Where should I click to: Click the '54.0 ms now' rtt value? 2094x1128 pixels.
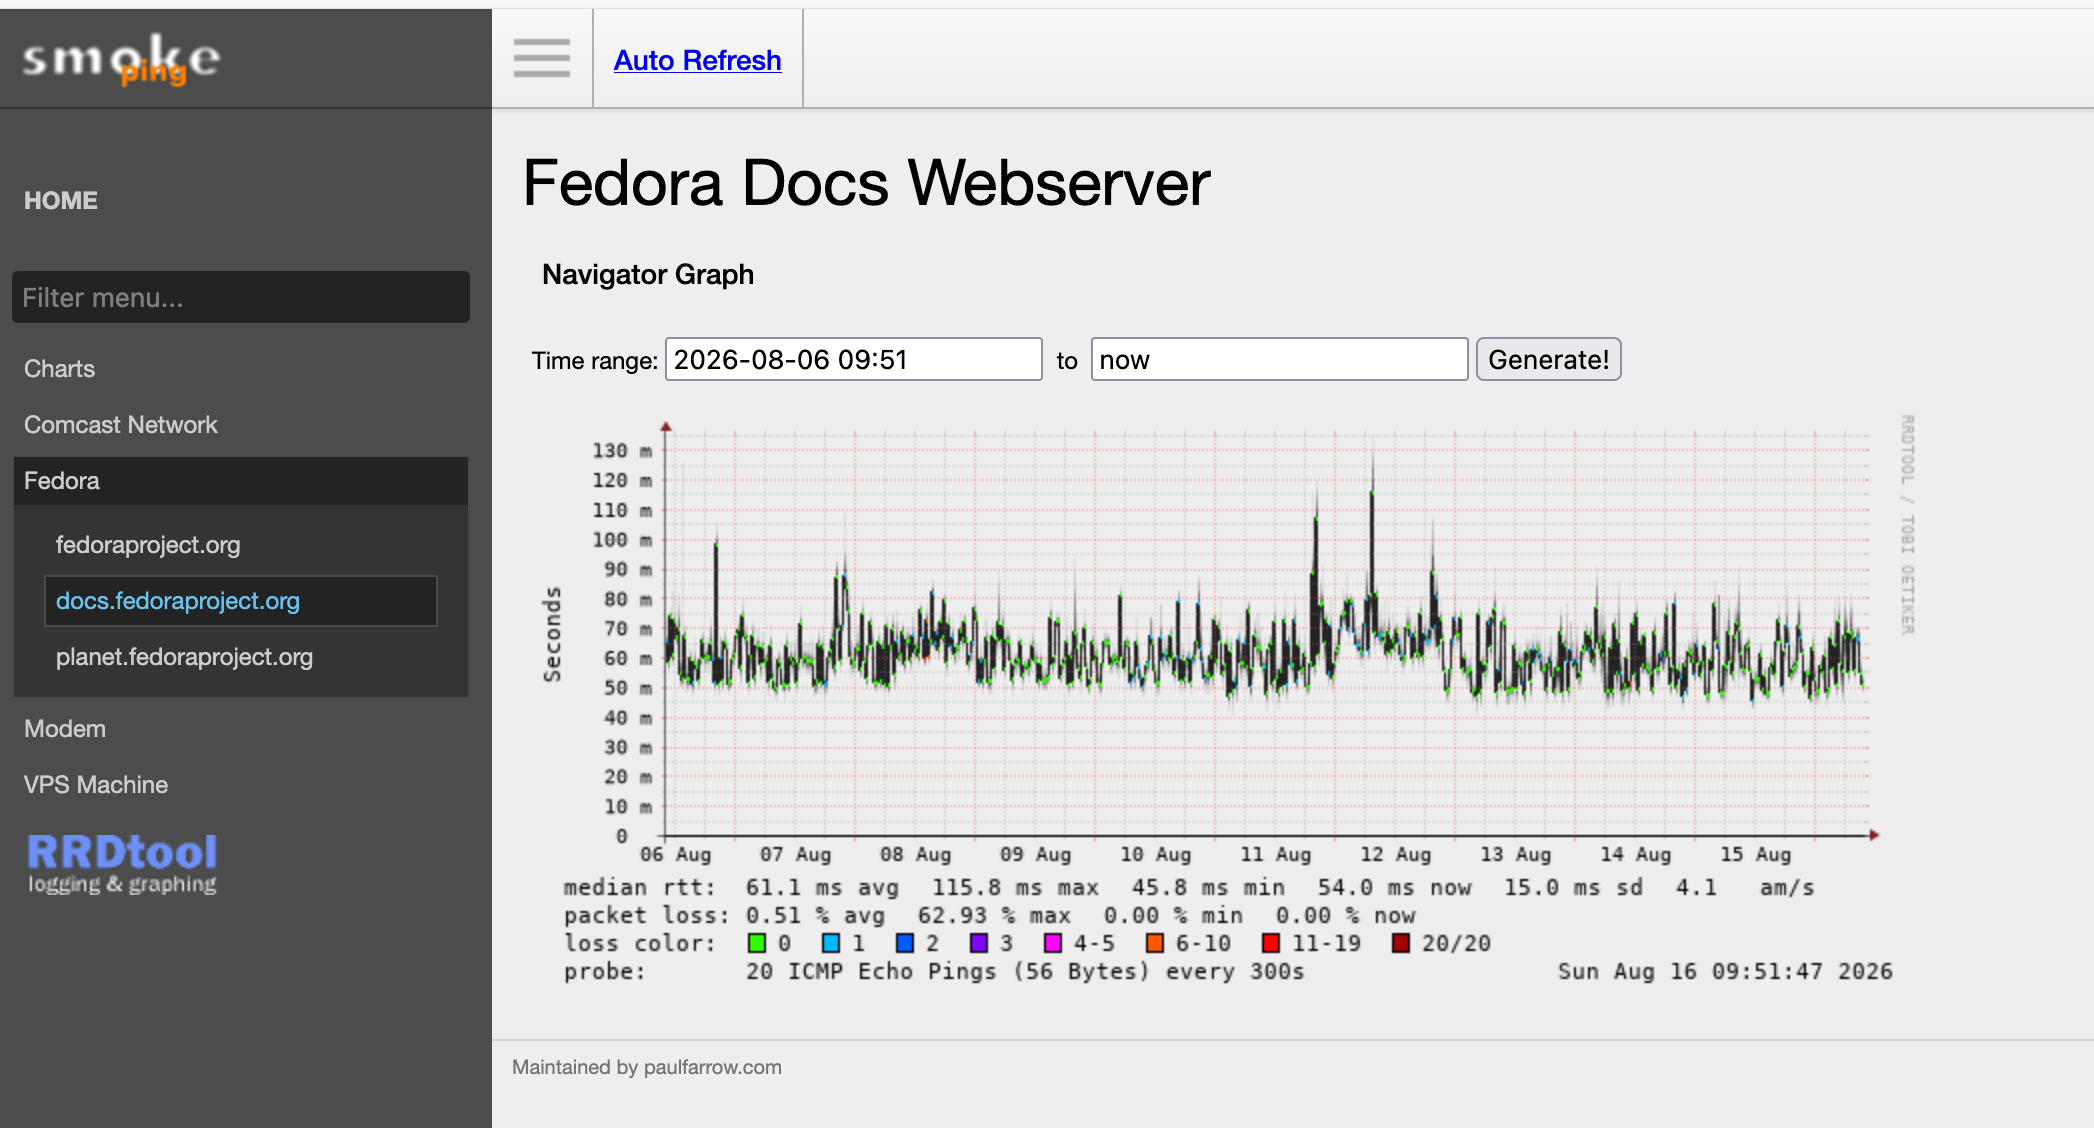(x=1394, y=887)
